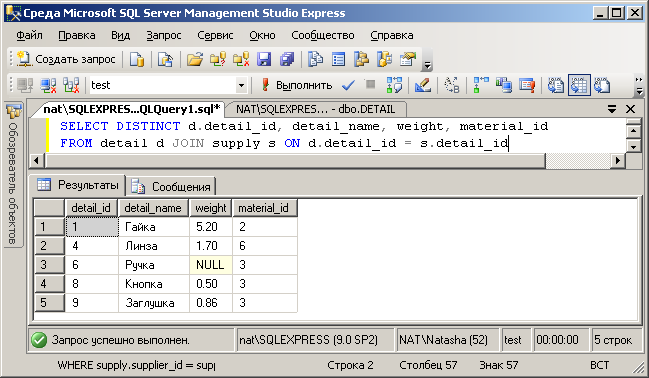Expand the standard toolbar options arrow
The image size is (649, 378).
[x=427, y=65]
